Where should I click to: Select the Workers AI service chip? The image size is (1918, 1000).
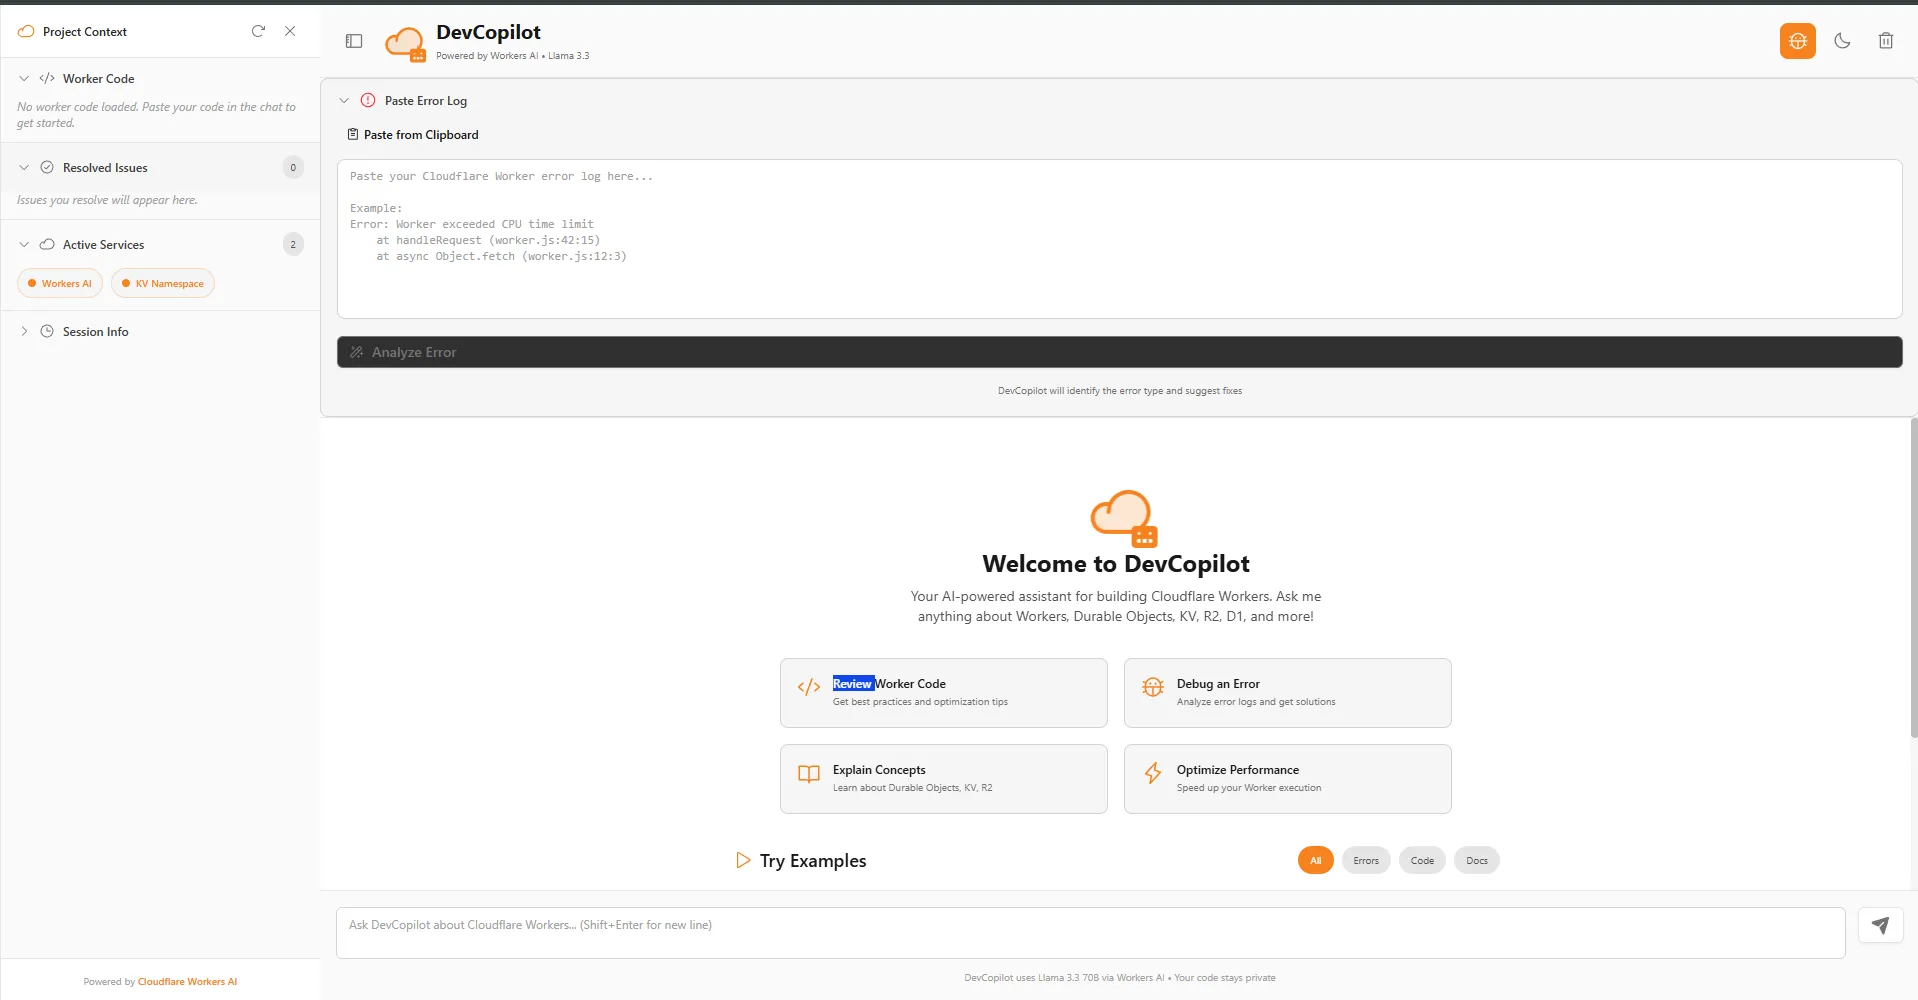tap(60, 283)
